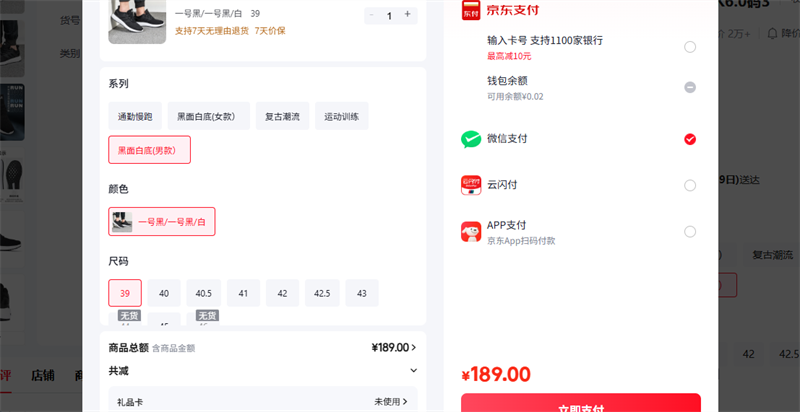Screen dimensions: 800x412
Task: Select shoe size 42.5
Action: click(x=322, y=294)
